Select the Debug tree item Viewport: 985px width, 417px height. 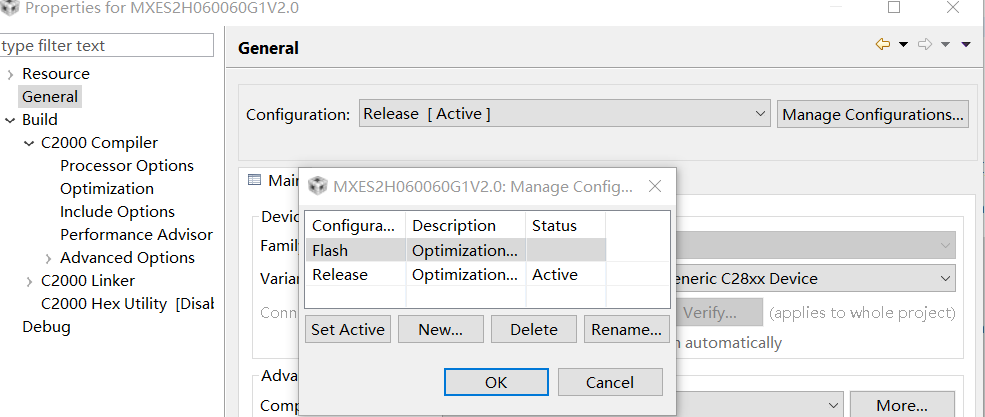[x=47, y=327]
